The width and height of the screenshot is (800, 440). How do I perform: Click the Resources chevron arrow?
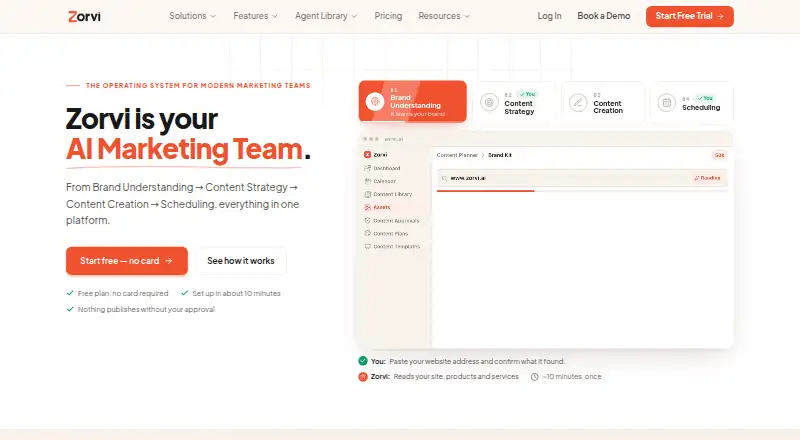[x=467, y=16]
